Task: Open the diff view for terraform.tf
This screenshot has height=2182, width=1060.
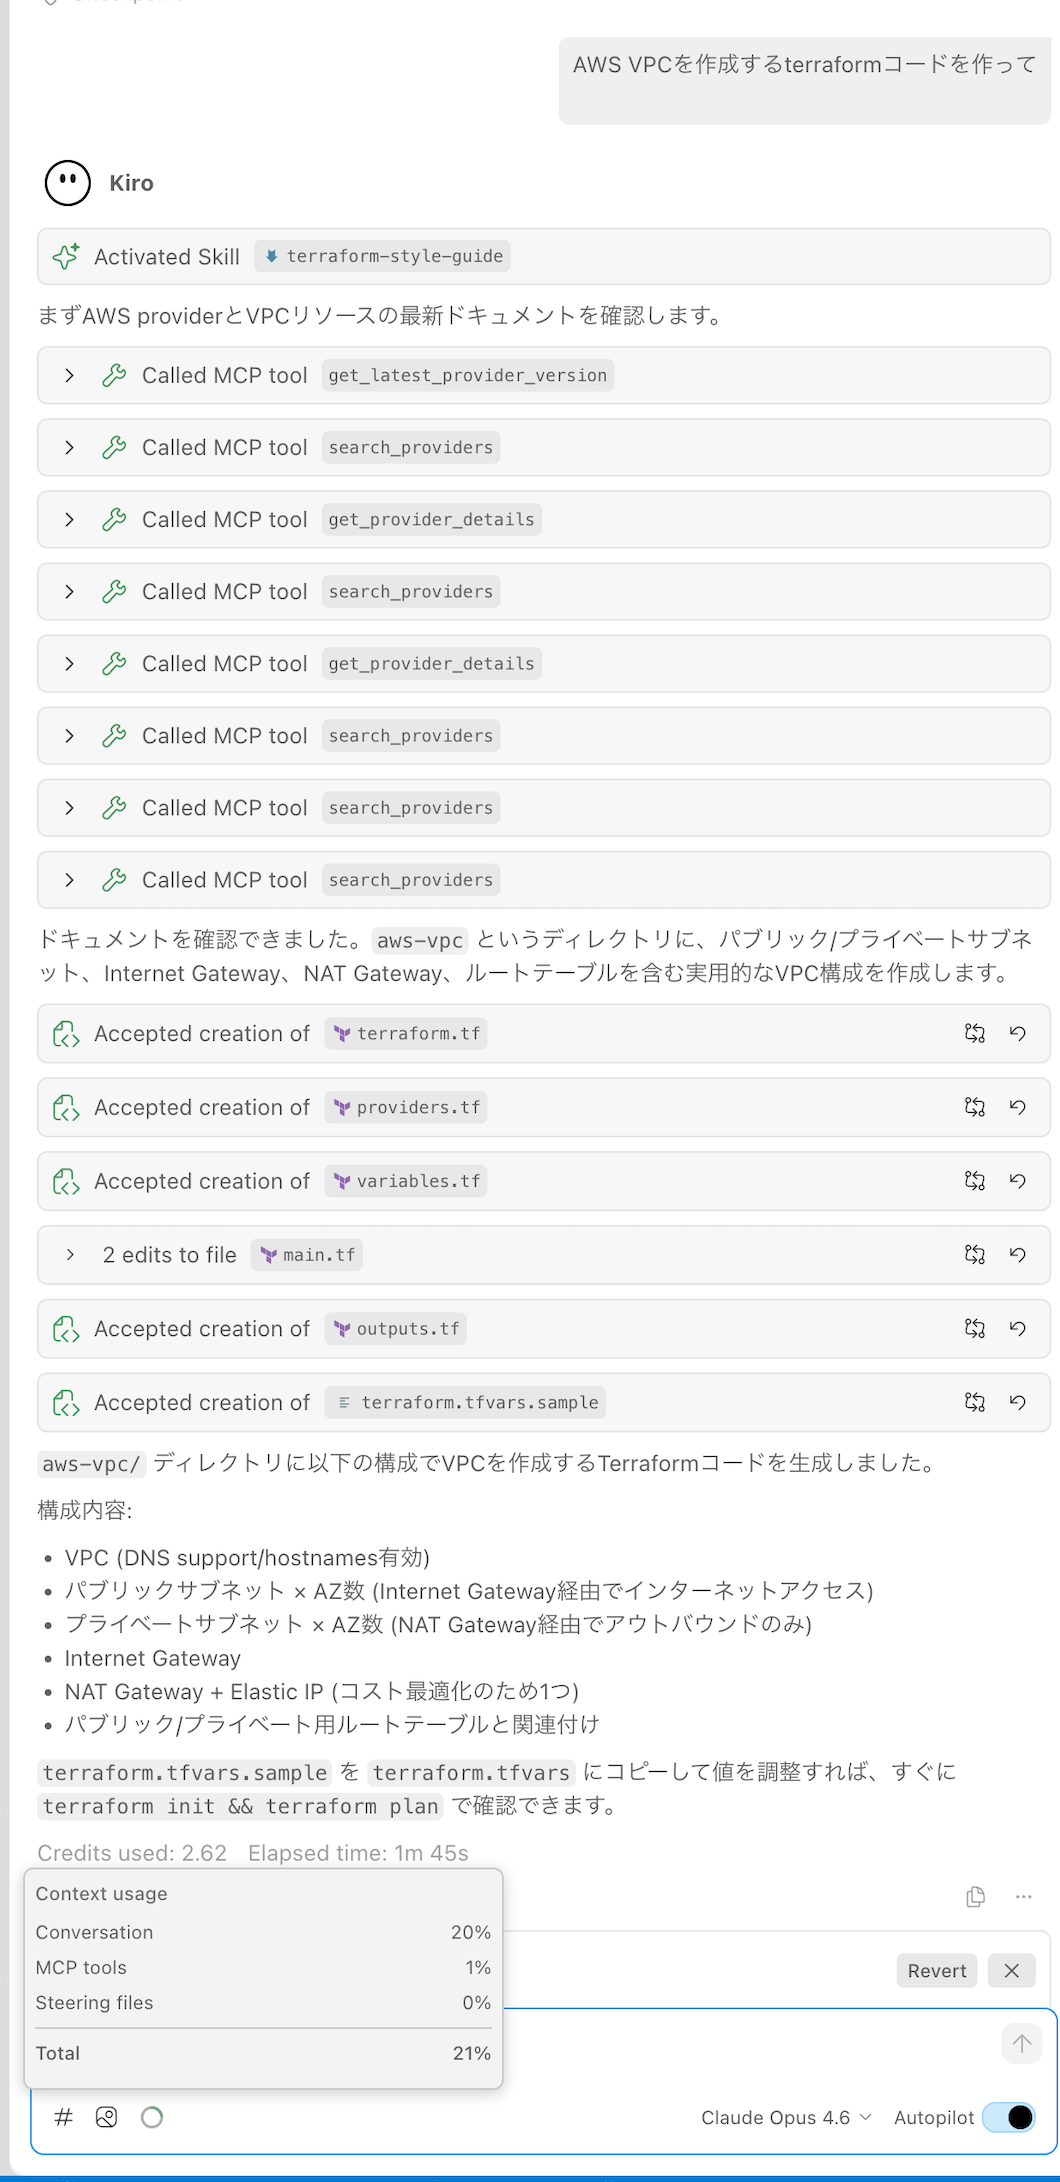Action: point(974,1034)
